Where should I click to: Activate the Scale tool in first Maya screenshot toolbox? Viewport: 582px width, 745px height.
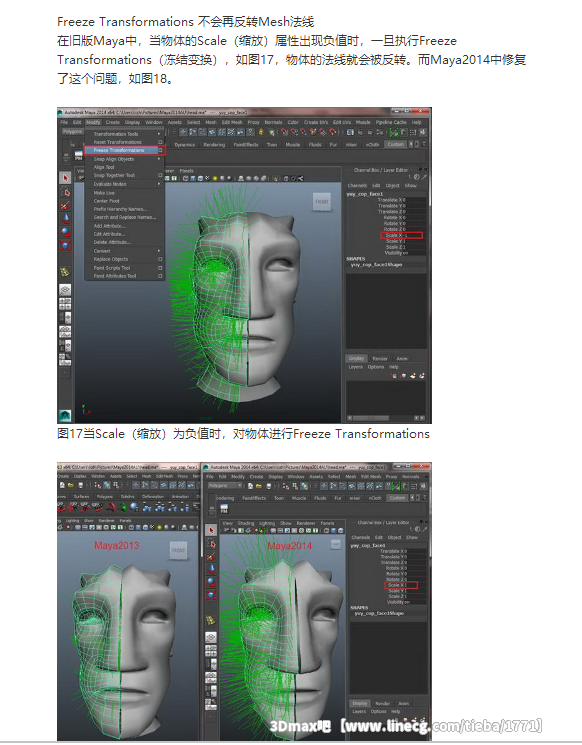(x=66, y=246)
